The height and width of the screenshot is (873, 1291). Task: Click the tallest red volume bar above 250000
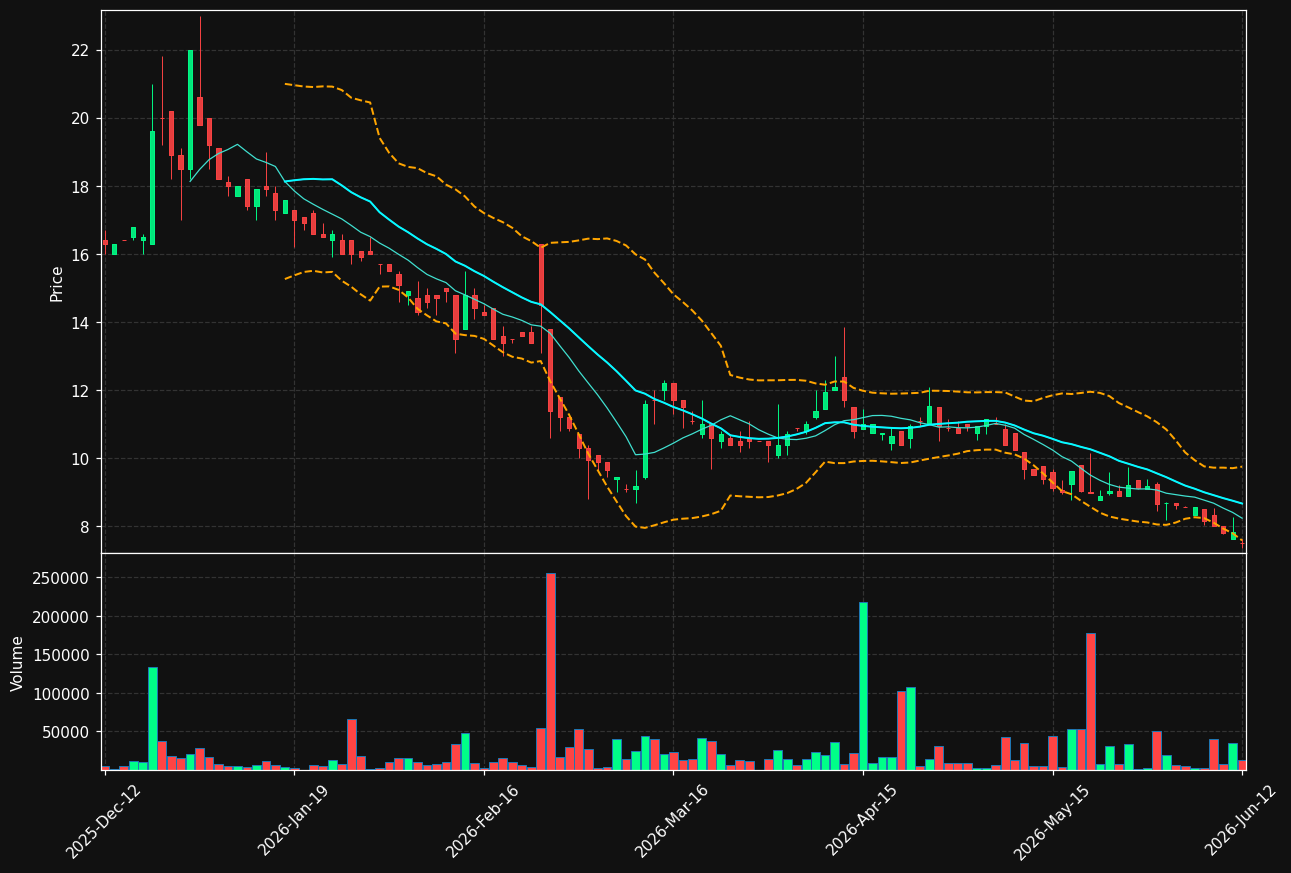[550, 671]
